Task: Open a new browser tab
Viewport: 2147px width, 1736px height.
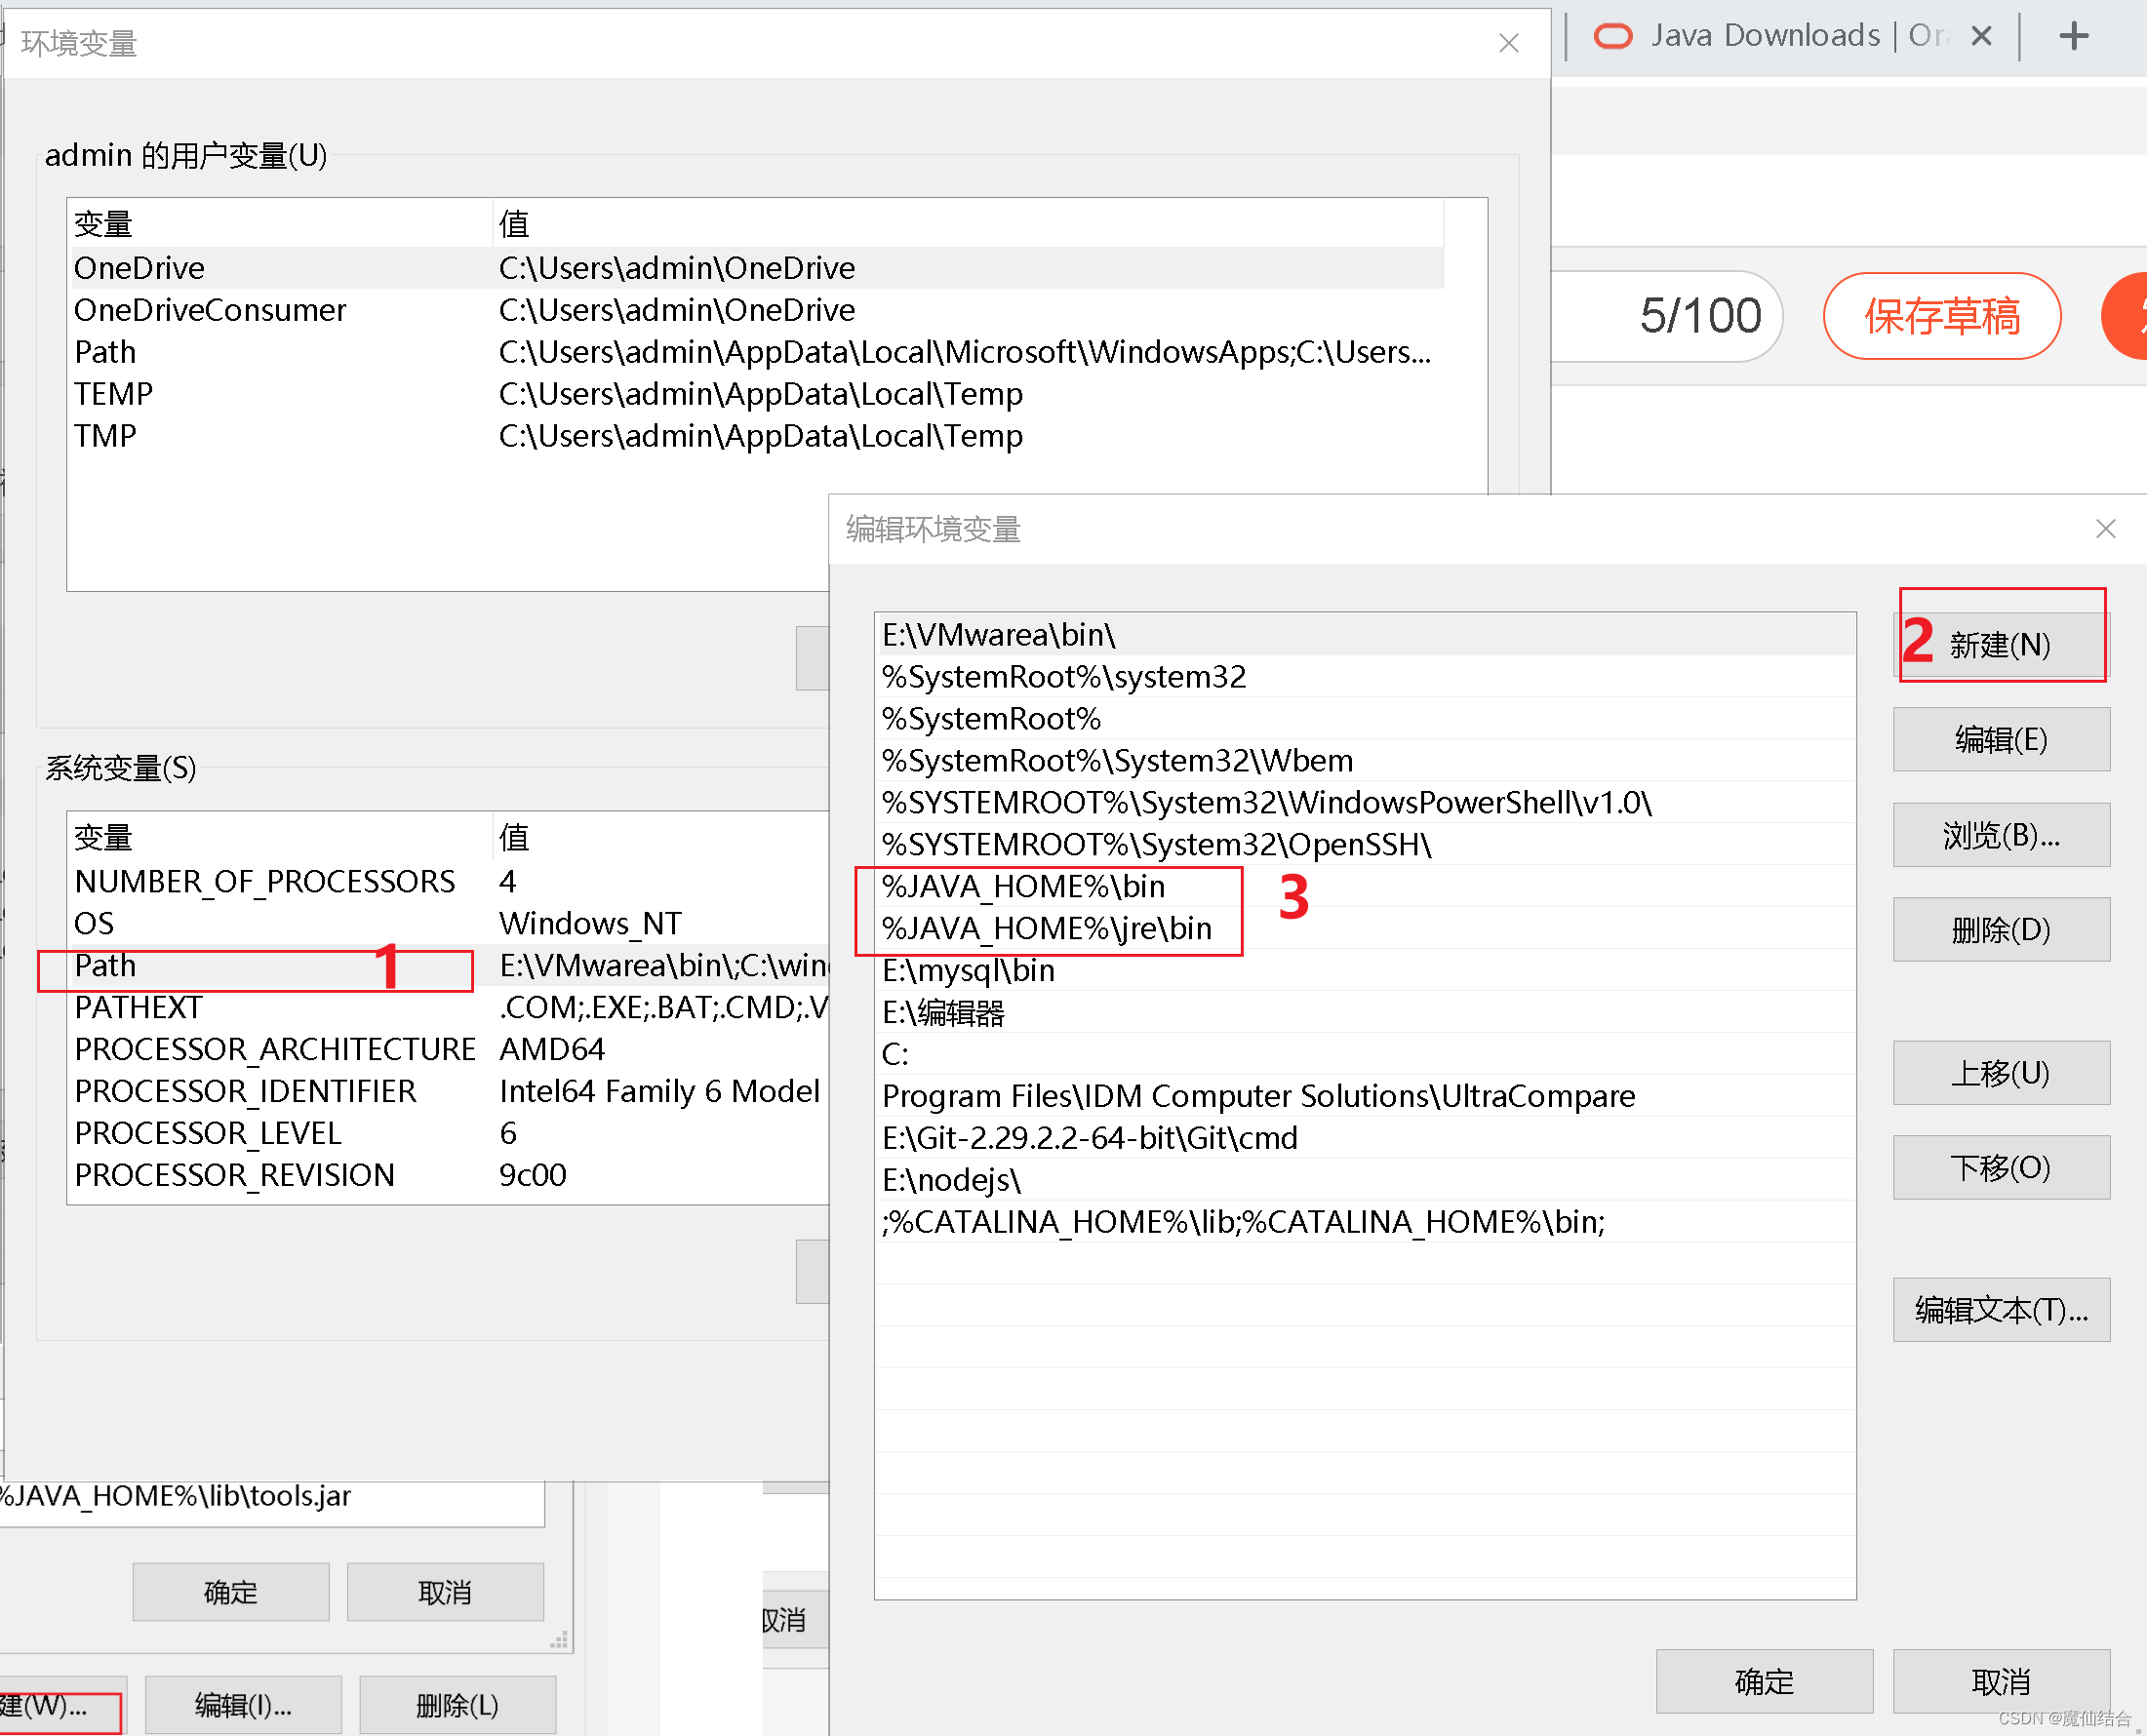Action: click(x=2074, y=37)
